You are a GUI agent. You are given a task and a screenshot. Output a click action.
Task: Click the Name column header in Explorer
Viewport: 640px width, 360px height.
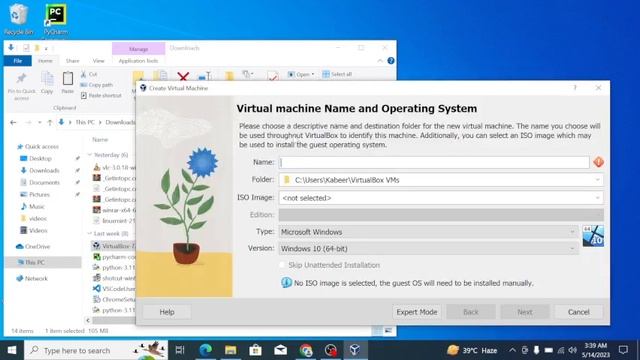tap(100, 140)
